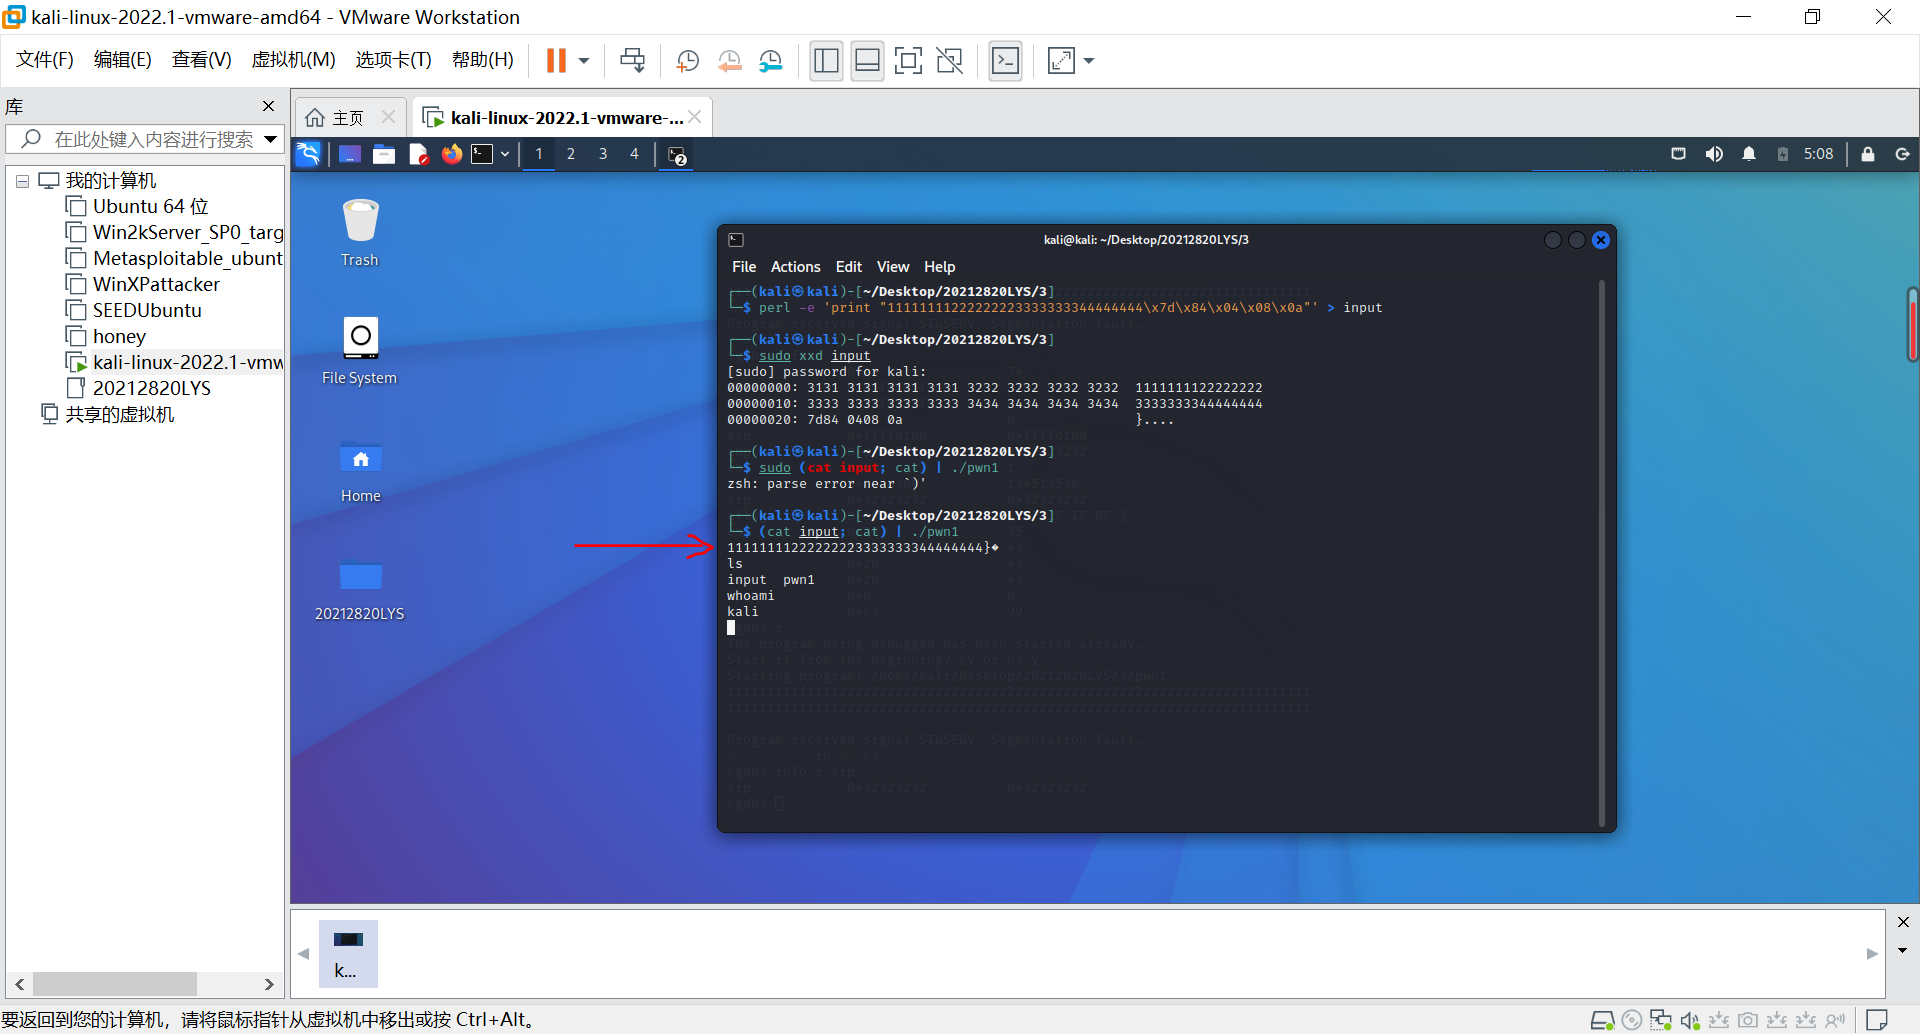Open the 帮助(H) menu
1920x1034 pixels.
coord(482,60)
